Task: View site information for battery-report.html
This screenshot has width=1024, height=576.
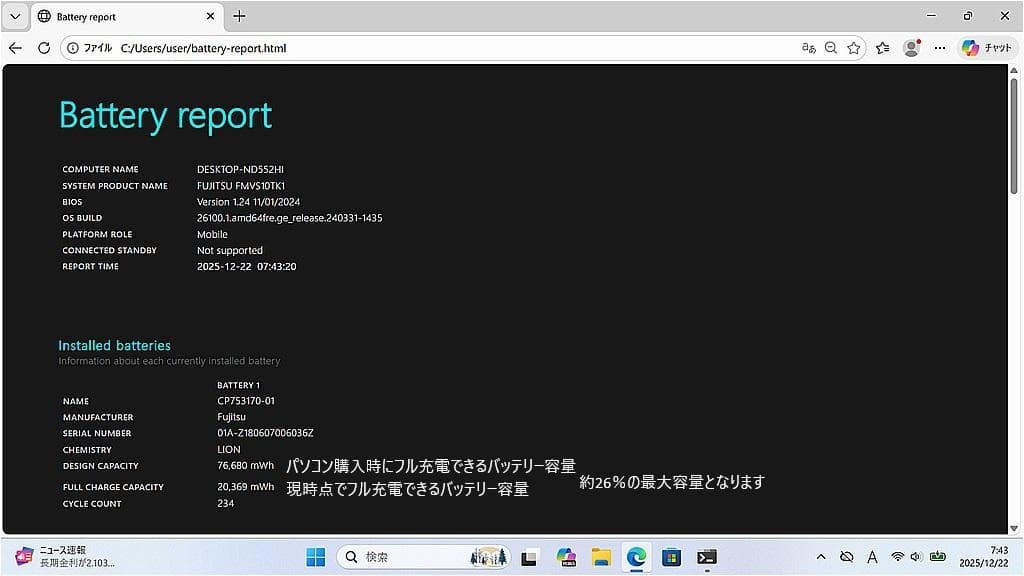Action: [x=73, y=48]
